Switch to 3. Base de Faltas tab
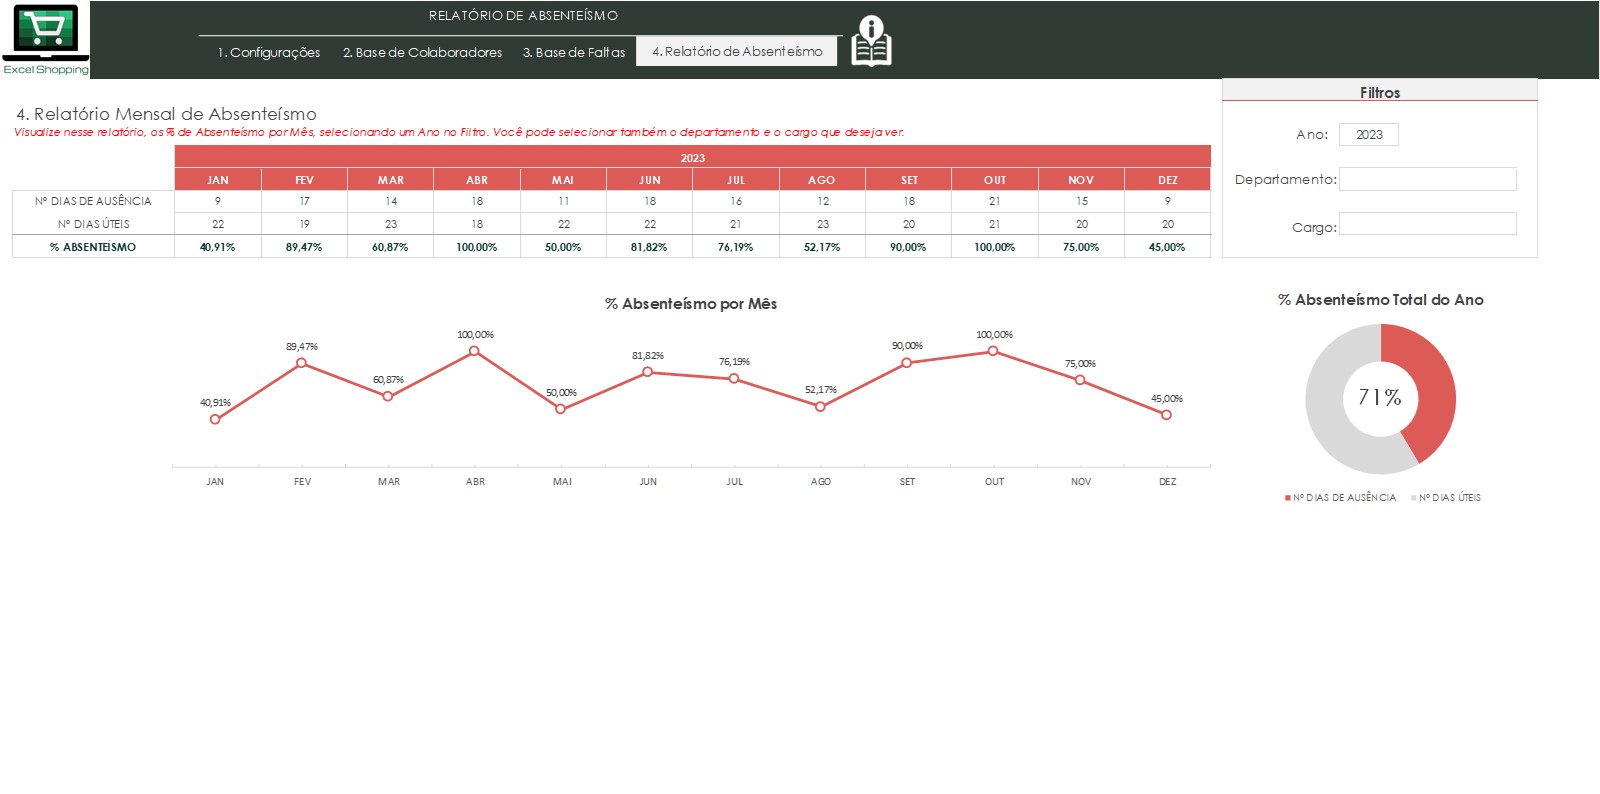1600x794 pixels. point(574,52)
